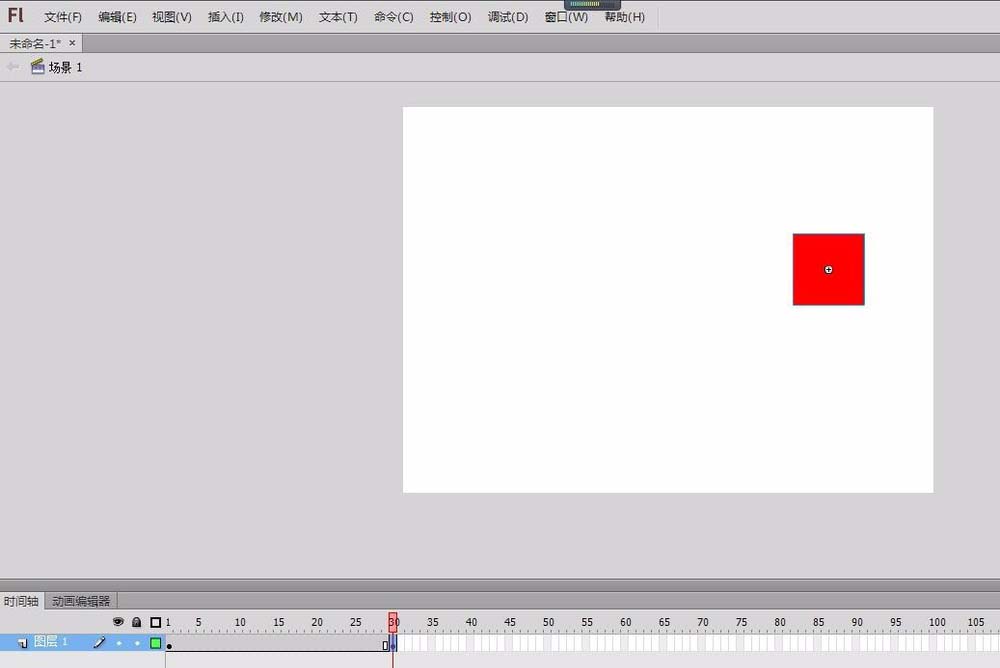Open the 窗口(W) menu

[566, 17]
